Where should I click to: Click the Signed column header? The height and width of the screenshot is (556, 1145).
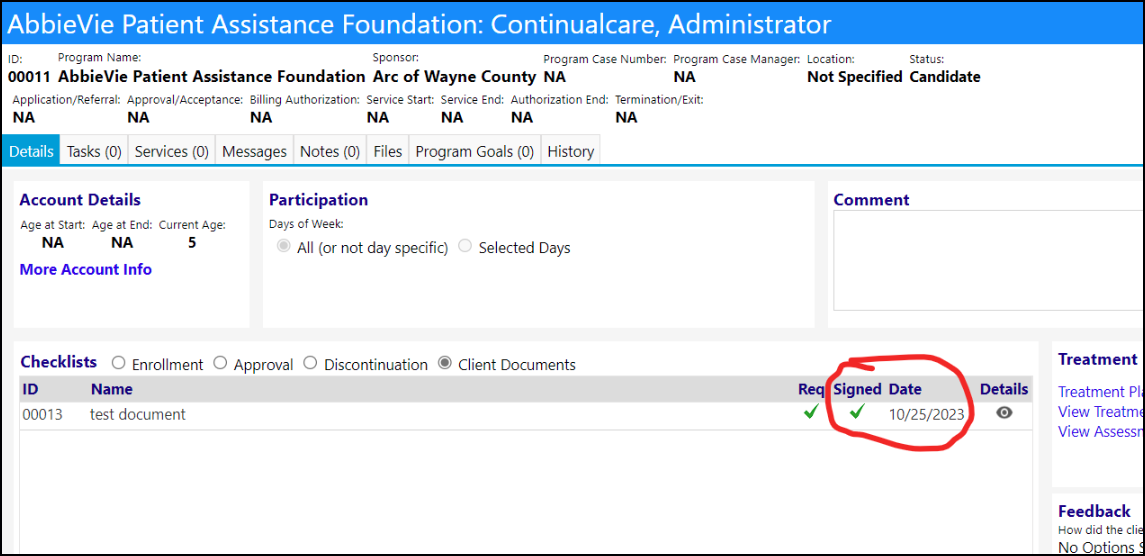pos(857,389)
